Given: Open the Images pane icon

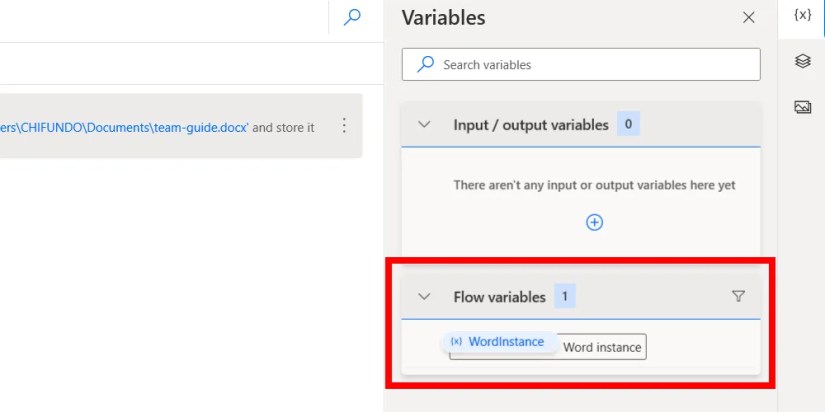Looking at the screenshot, I should click(x=802, y=107).
